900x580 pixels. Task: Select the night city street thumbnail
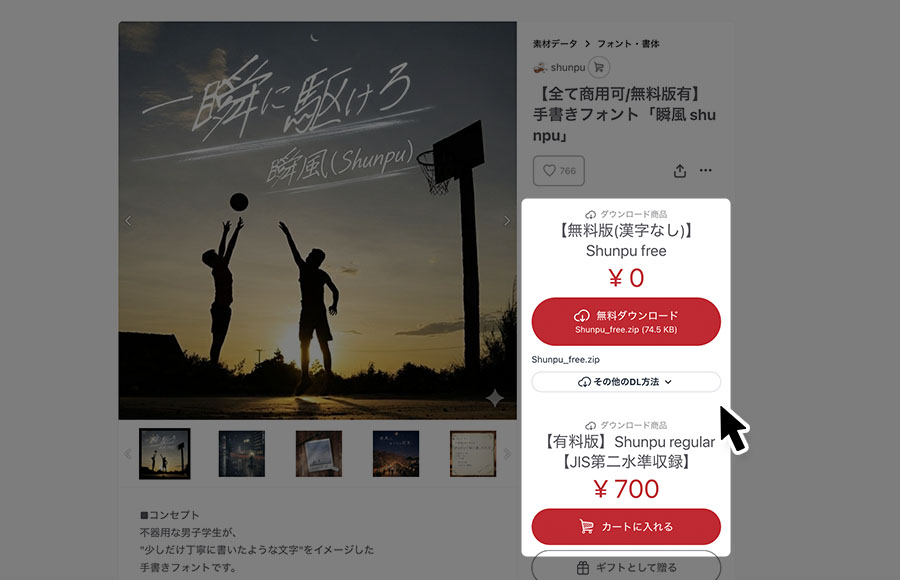click(242, 454)
